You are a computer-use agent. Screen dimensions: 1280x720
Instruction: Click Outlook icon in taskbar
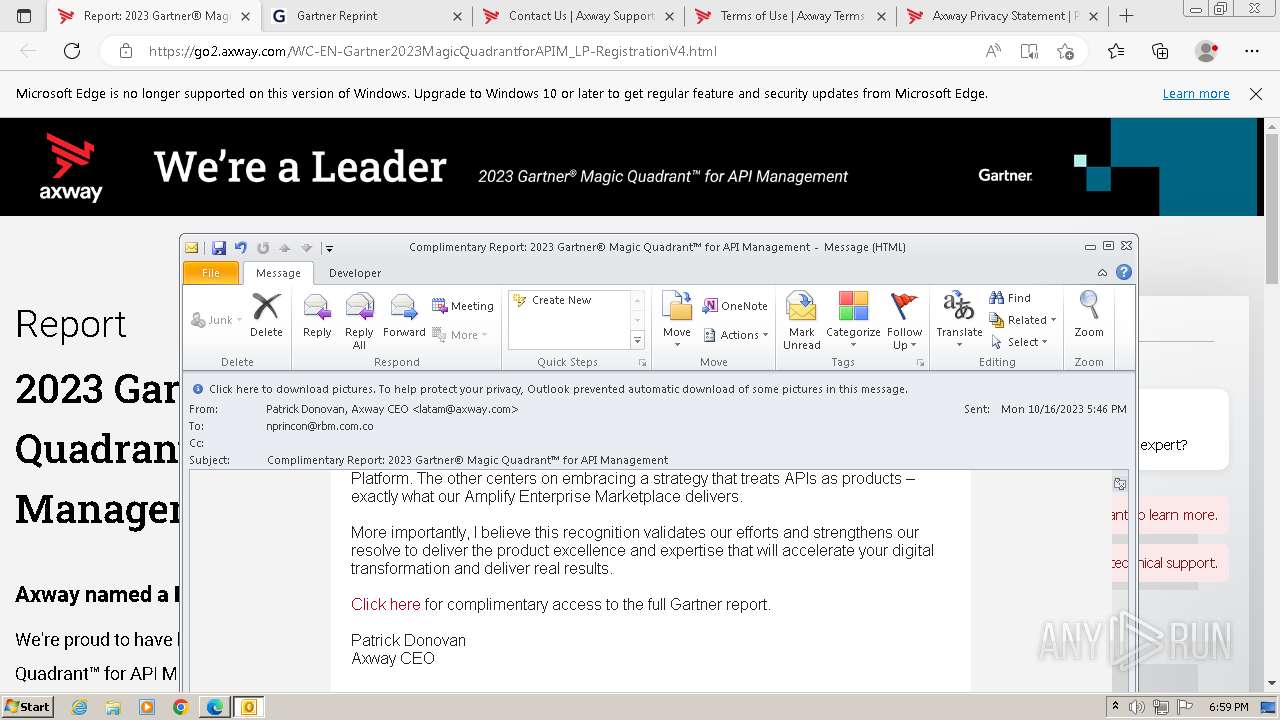[x=248, y=707]
